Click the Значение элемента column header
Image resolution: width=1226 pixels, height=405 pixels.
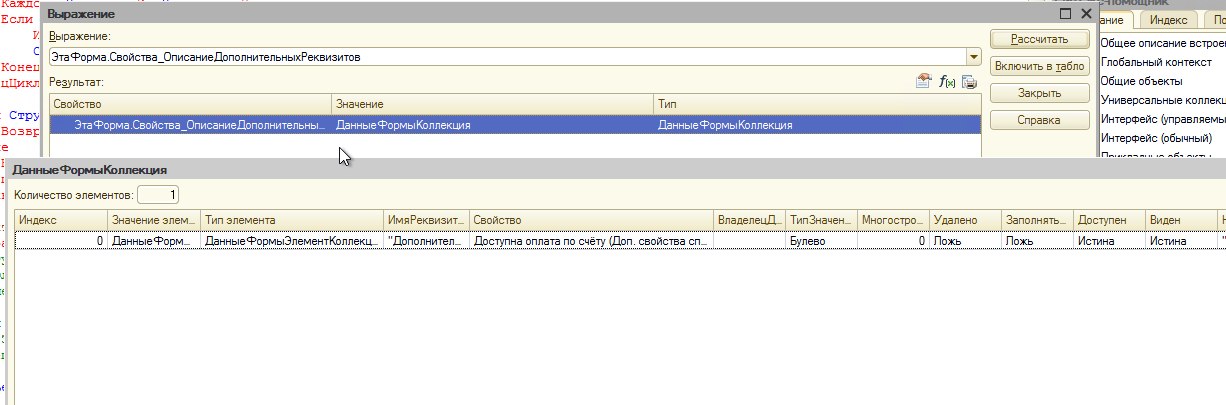pos(153,219)
